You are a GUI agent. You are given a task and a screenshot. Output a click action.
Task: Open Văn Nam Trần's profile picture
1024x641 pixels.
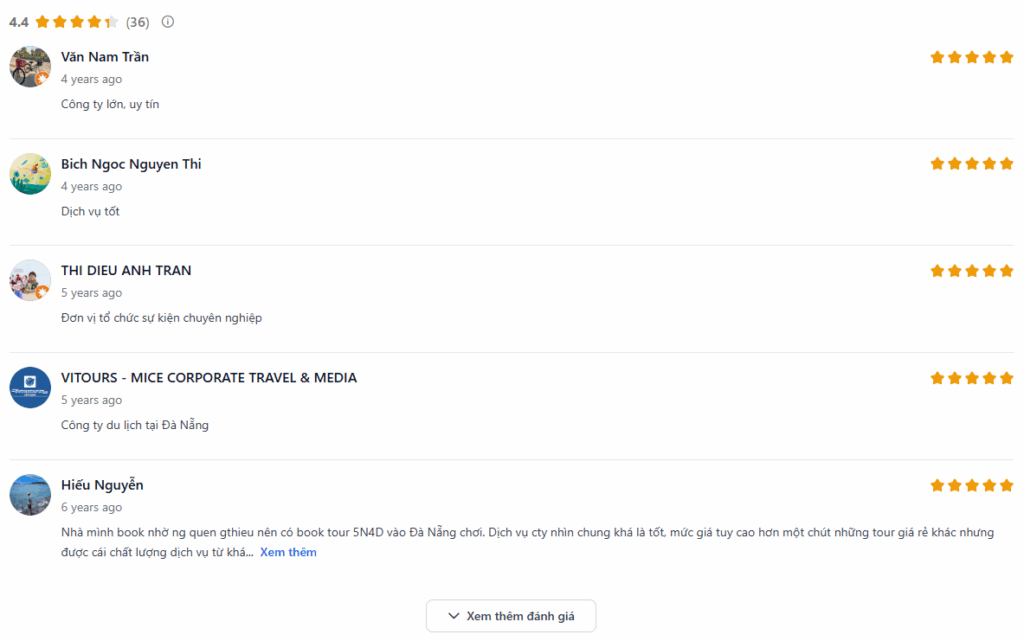click(x=30, y=67)
